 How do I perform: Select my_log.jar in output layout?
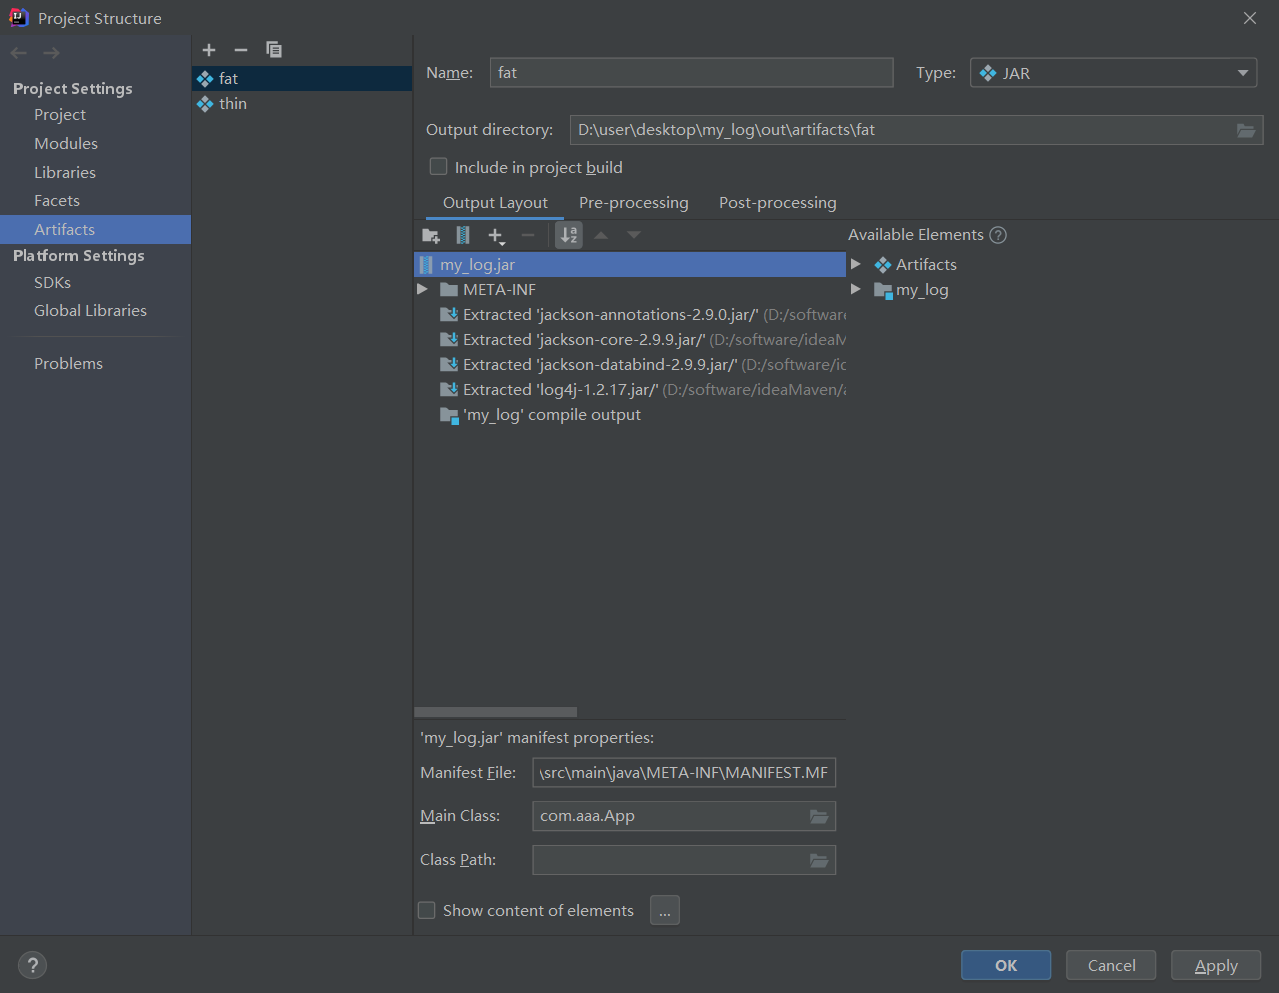pyautogui.click(x=630, y=265)
